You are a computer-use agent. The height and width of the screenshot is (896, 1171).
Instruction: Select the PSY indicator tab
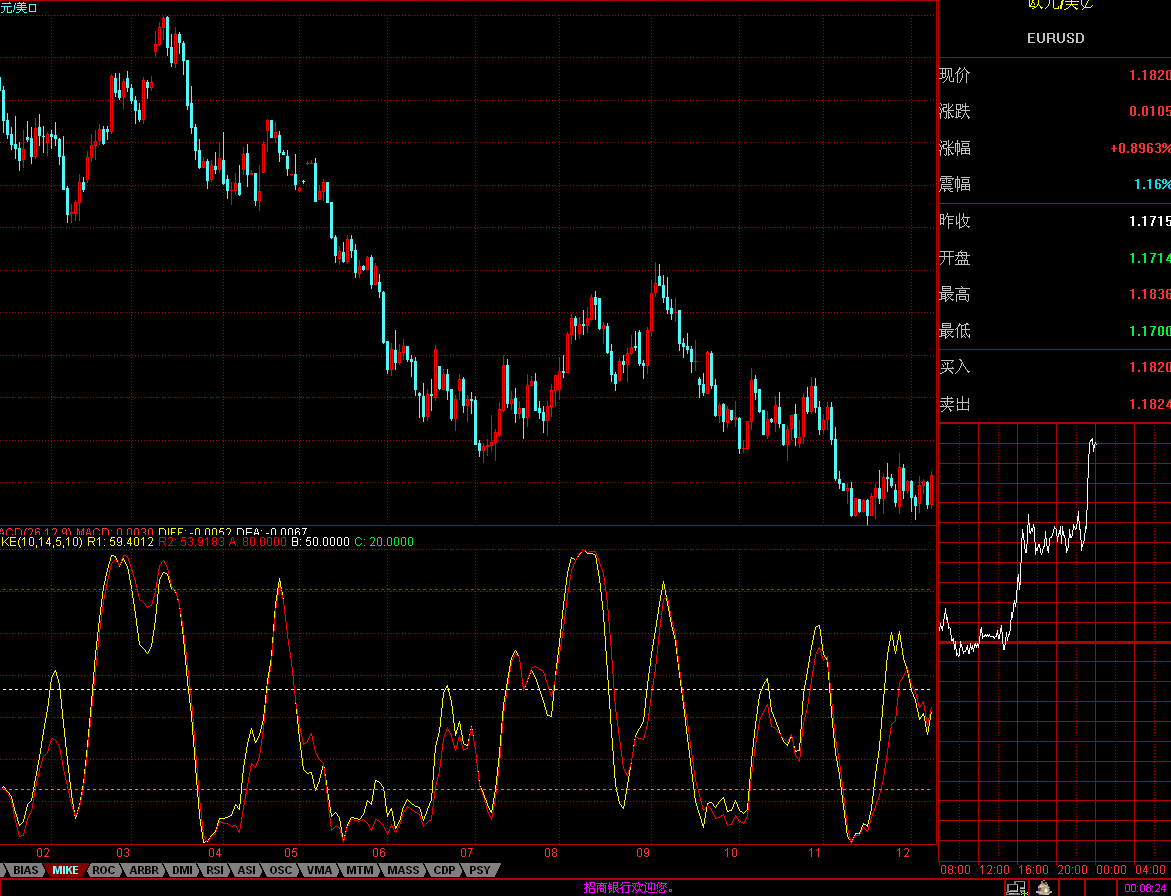480,870
